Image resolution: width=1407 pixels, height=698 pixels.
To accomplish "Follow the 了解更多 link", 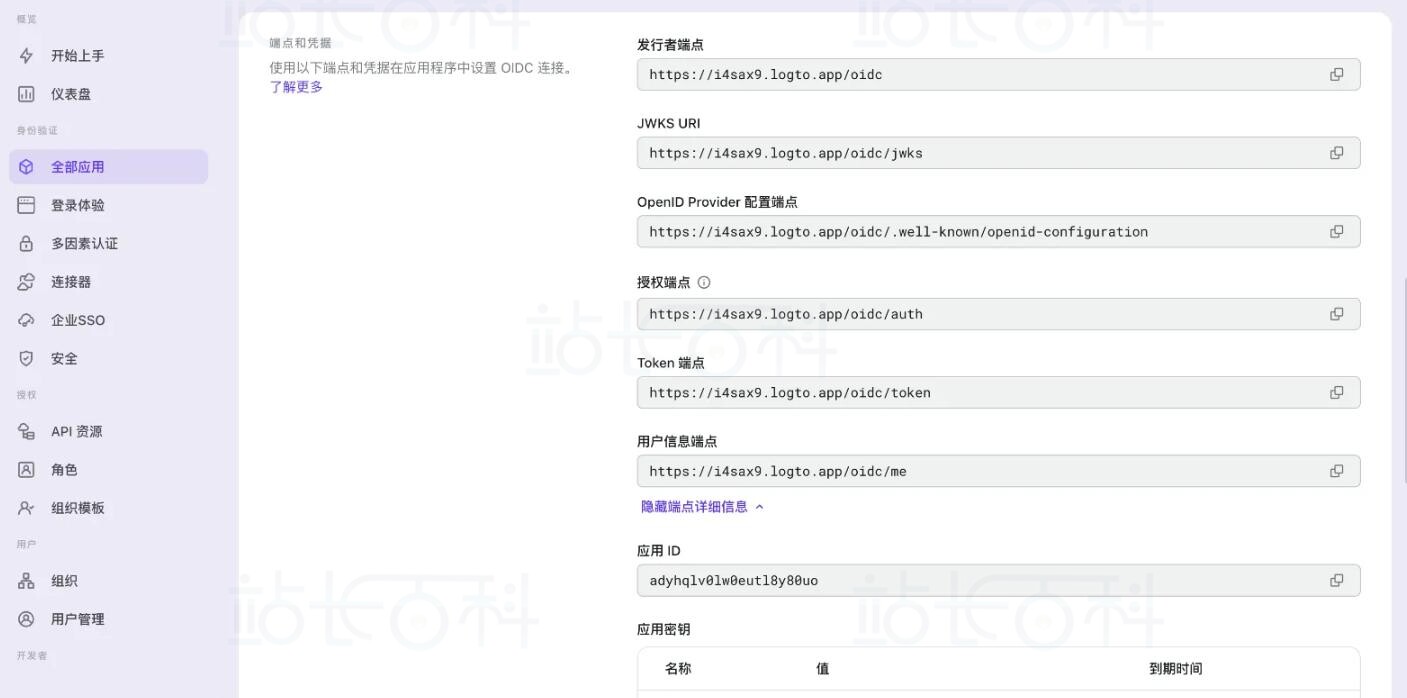I will point(296,87).
